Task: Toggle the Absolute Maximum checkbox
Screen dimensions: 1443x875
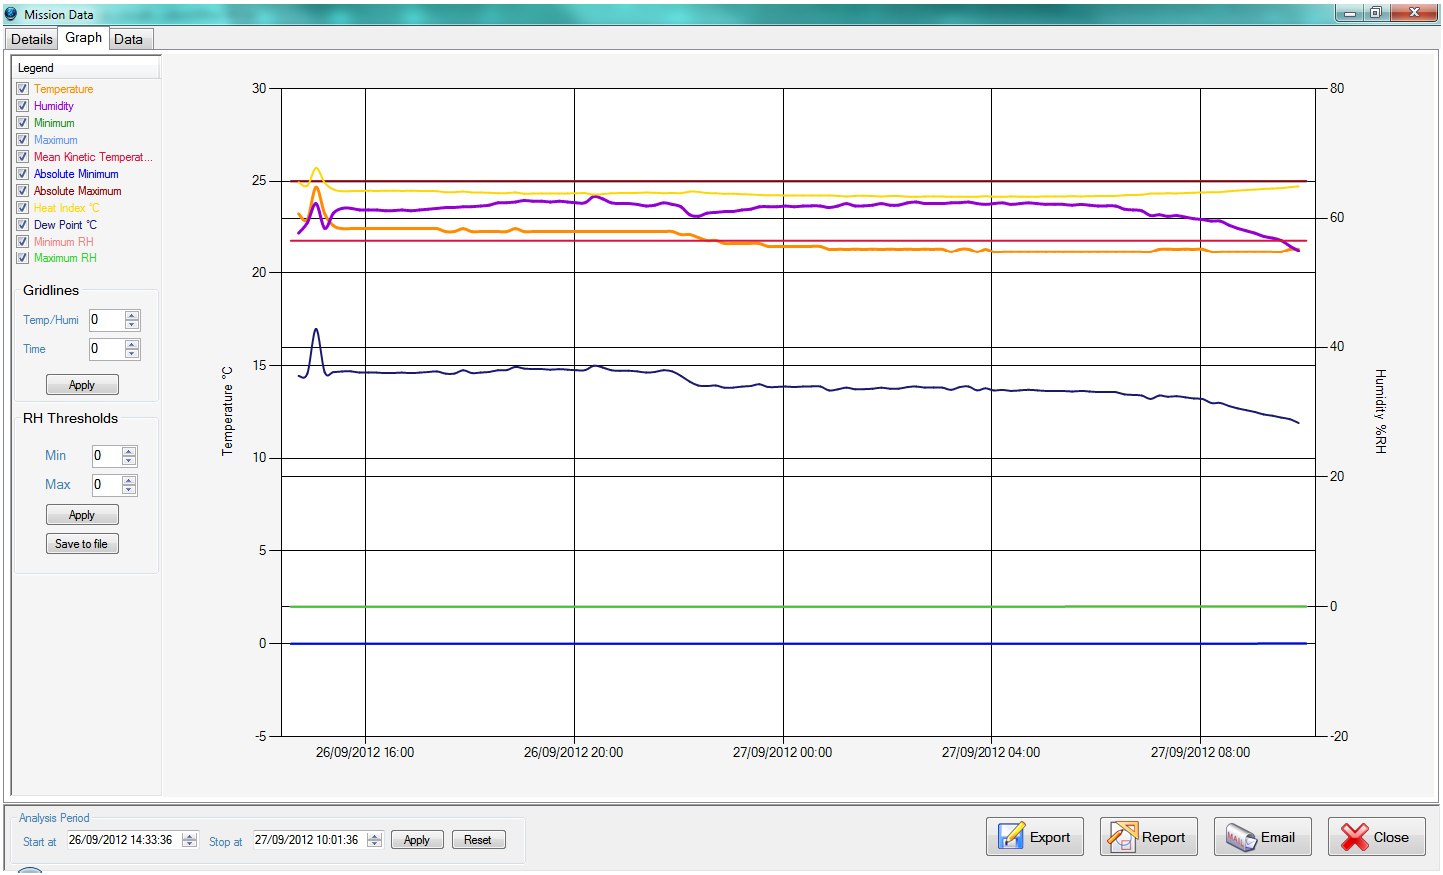Action: coord(22,191)
